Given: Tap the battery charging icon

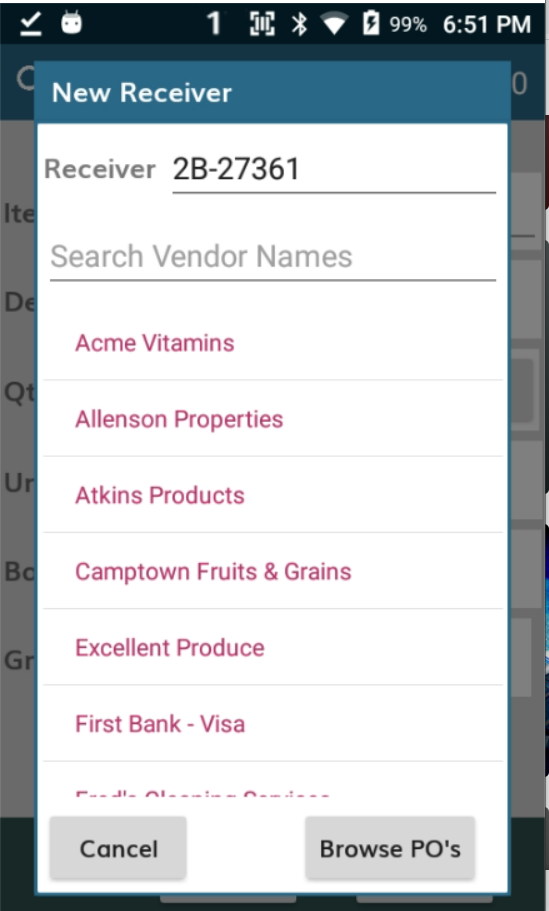Looking at the screenshot, I should click(371, 24).
